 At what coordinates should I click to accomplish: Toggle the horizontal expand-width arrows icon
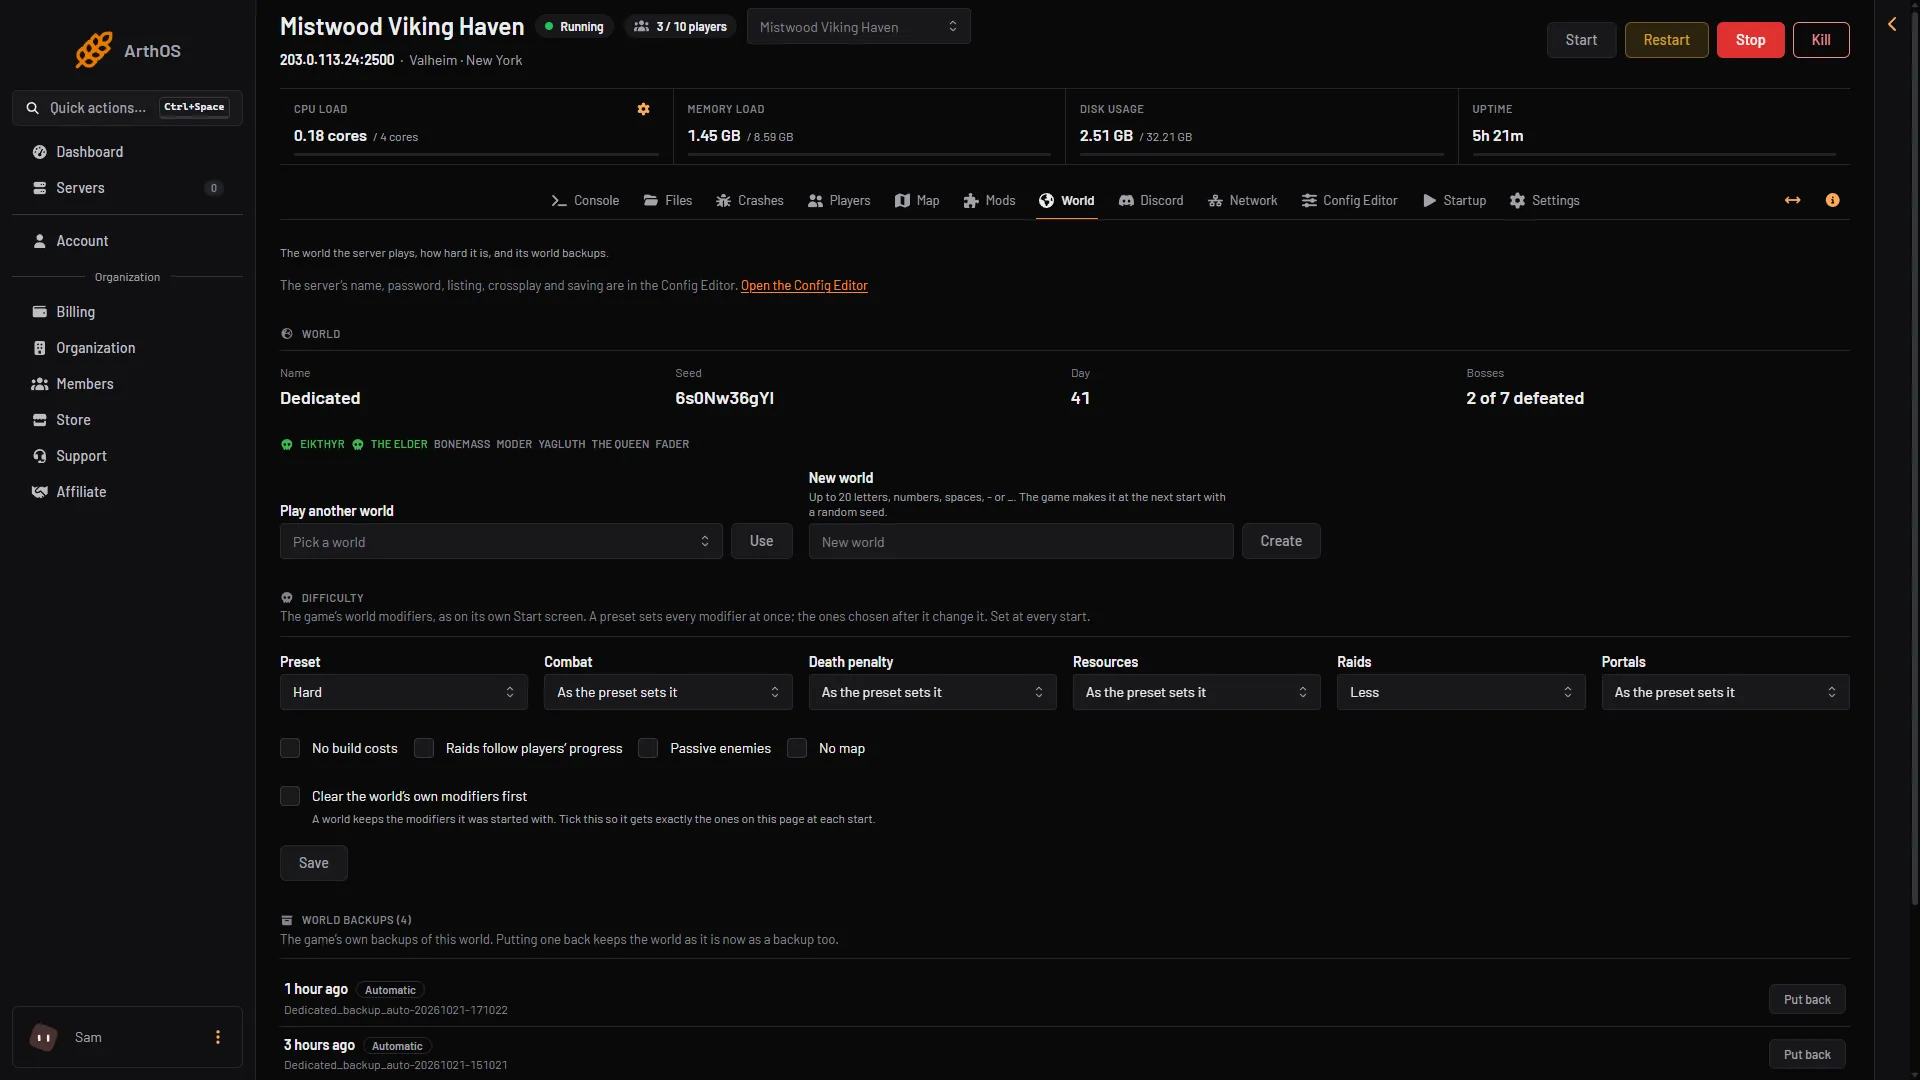1792,200
